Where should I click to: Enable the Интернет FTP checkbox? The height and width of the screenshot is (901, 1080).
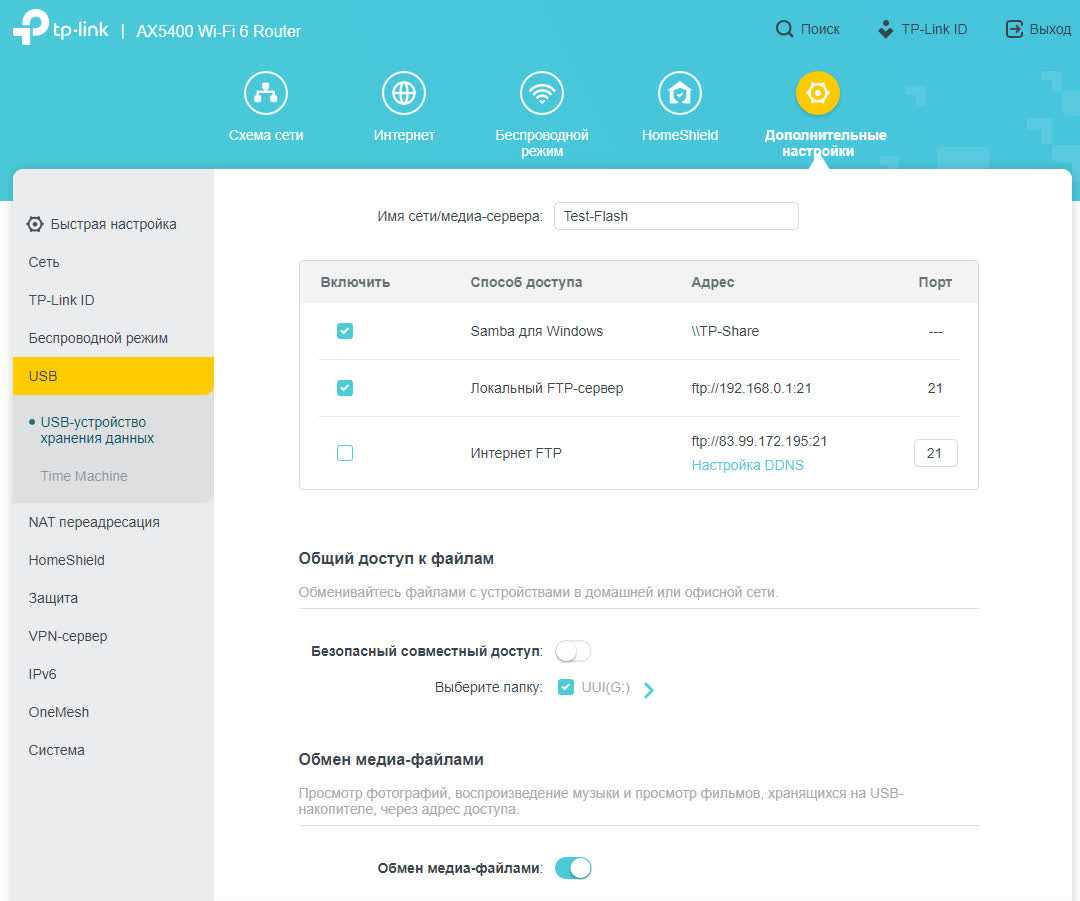(345, 453)
